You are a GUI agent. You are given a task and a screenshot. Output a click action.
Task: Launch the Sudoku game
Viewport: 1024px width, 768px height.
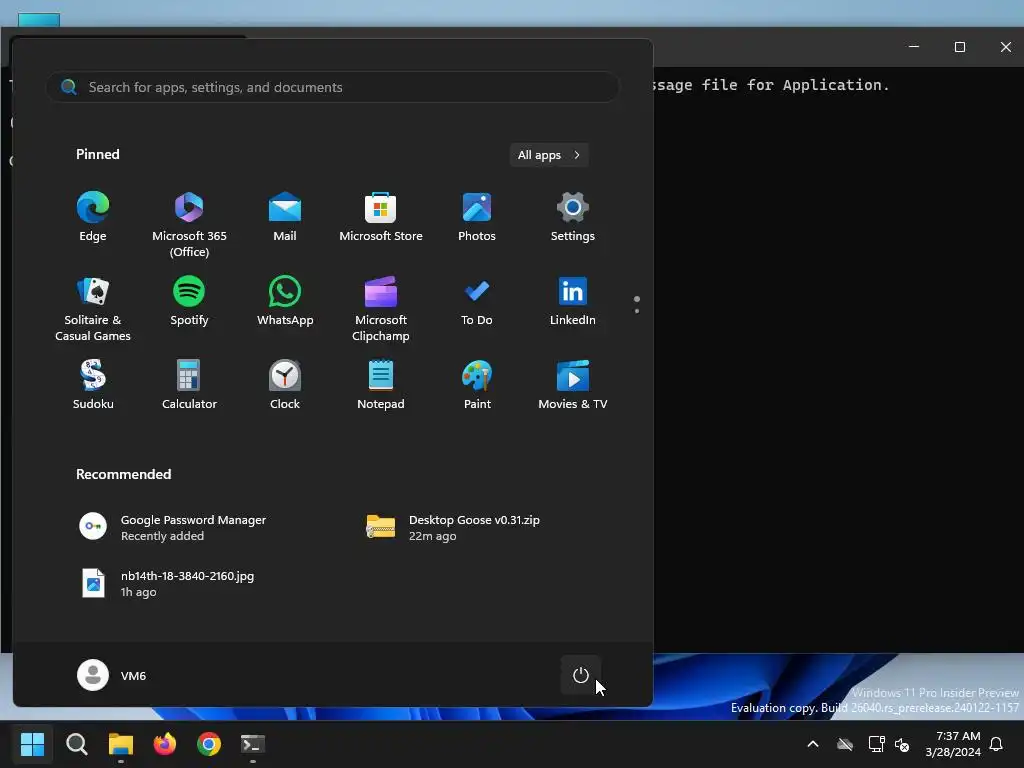click(x=93, y=385)
